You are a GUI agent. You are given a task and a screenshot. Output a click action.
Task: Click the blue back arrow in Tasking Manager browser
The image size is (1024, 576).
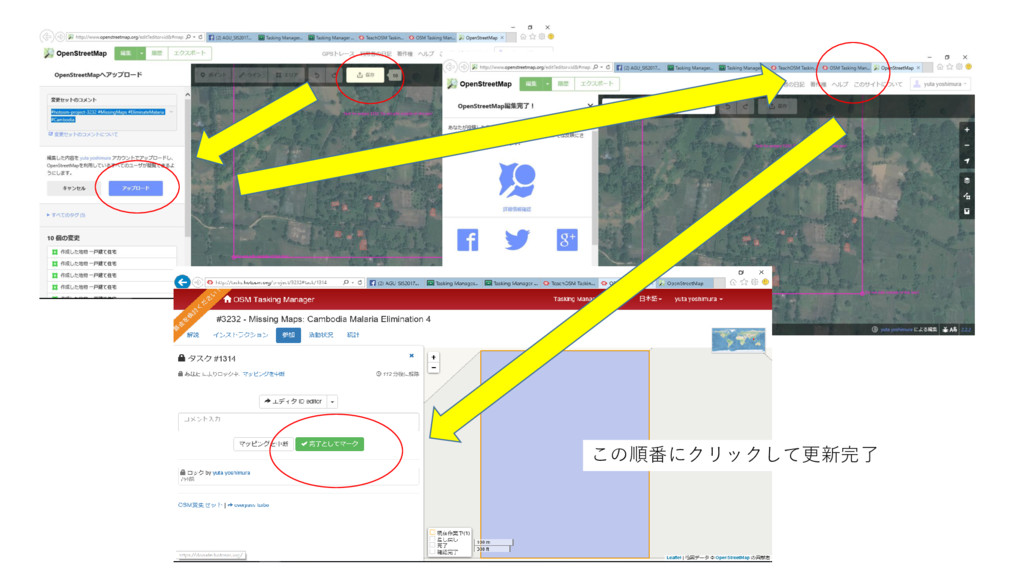pyautogui.click(x=182, y=282)
